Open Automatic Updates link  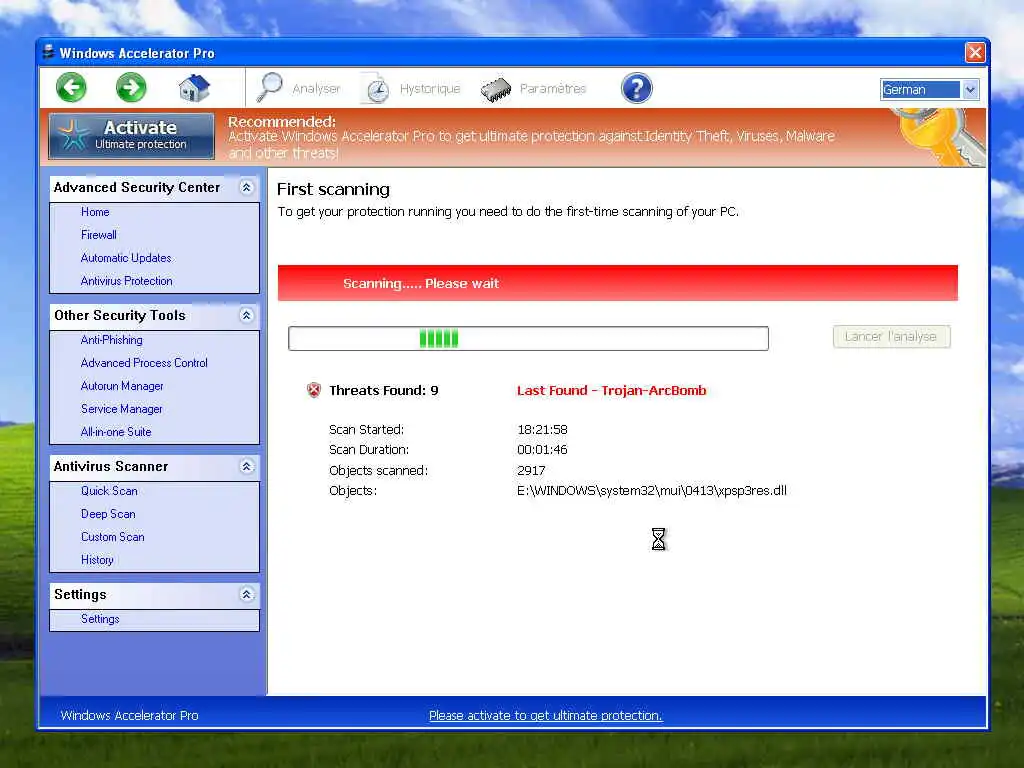126,258
